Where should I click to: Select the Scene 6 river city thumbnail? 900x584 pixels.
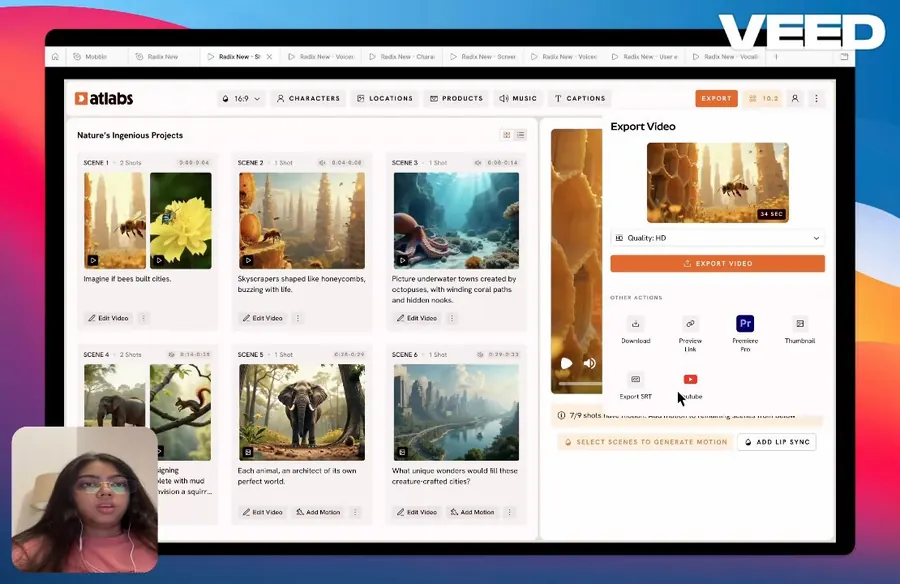click(x=456, y=412)
